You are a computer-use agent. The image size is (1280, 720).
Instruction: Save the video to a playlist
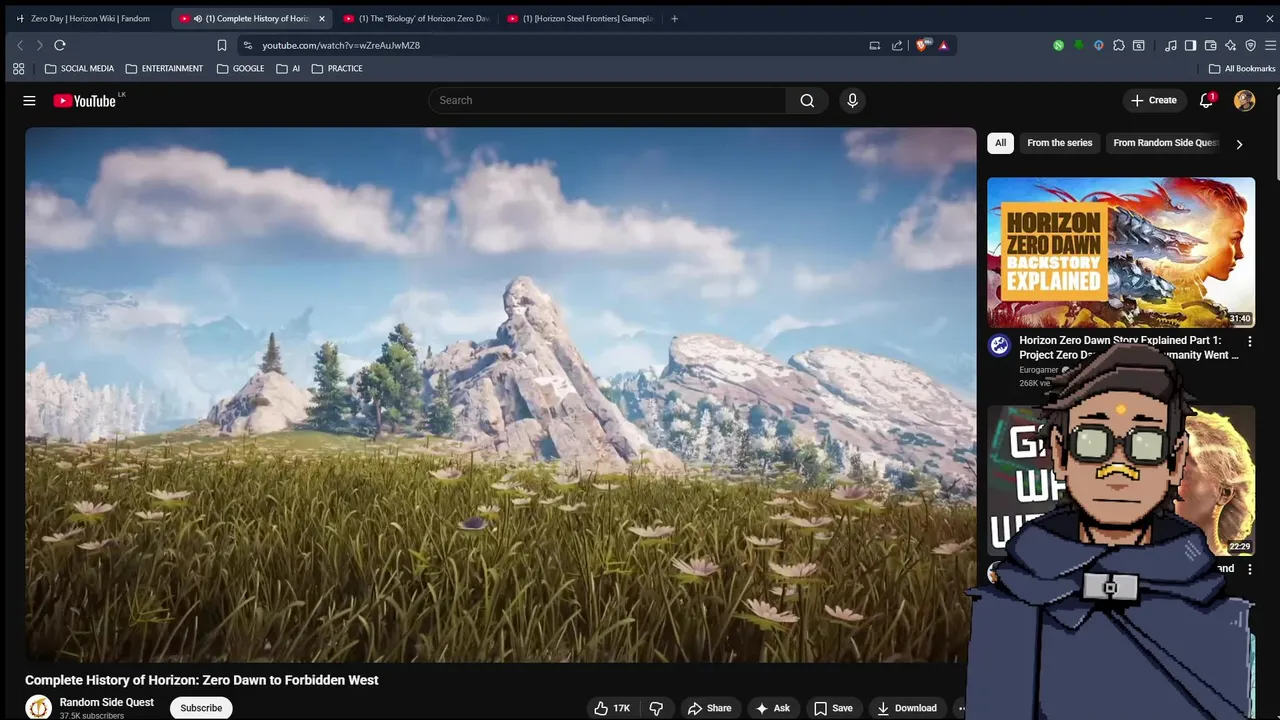pos(832,708)
